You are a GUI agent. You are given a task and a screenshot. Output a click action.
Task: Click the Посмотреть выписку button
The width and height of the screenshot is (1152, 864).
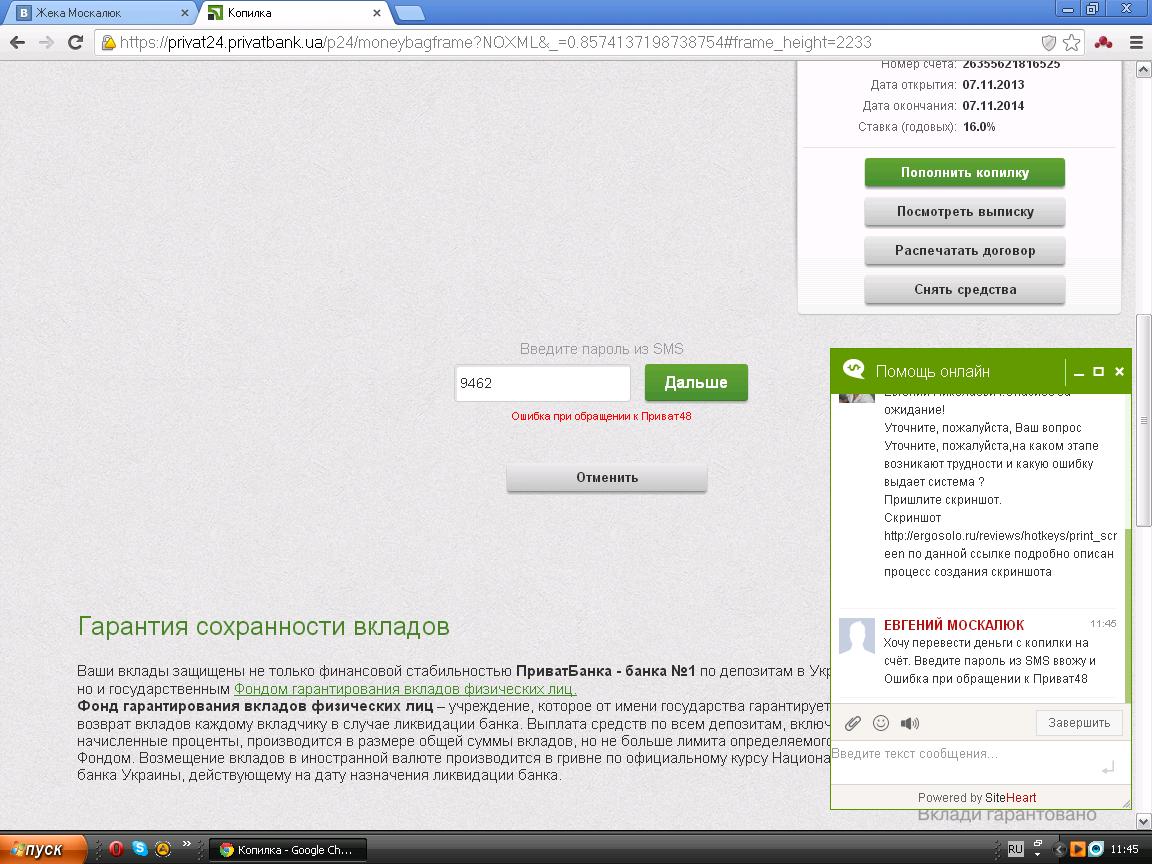[x=965, y=212]
